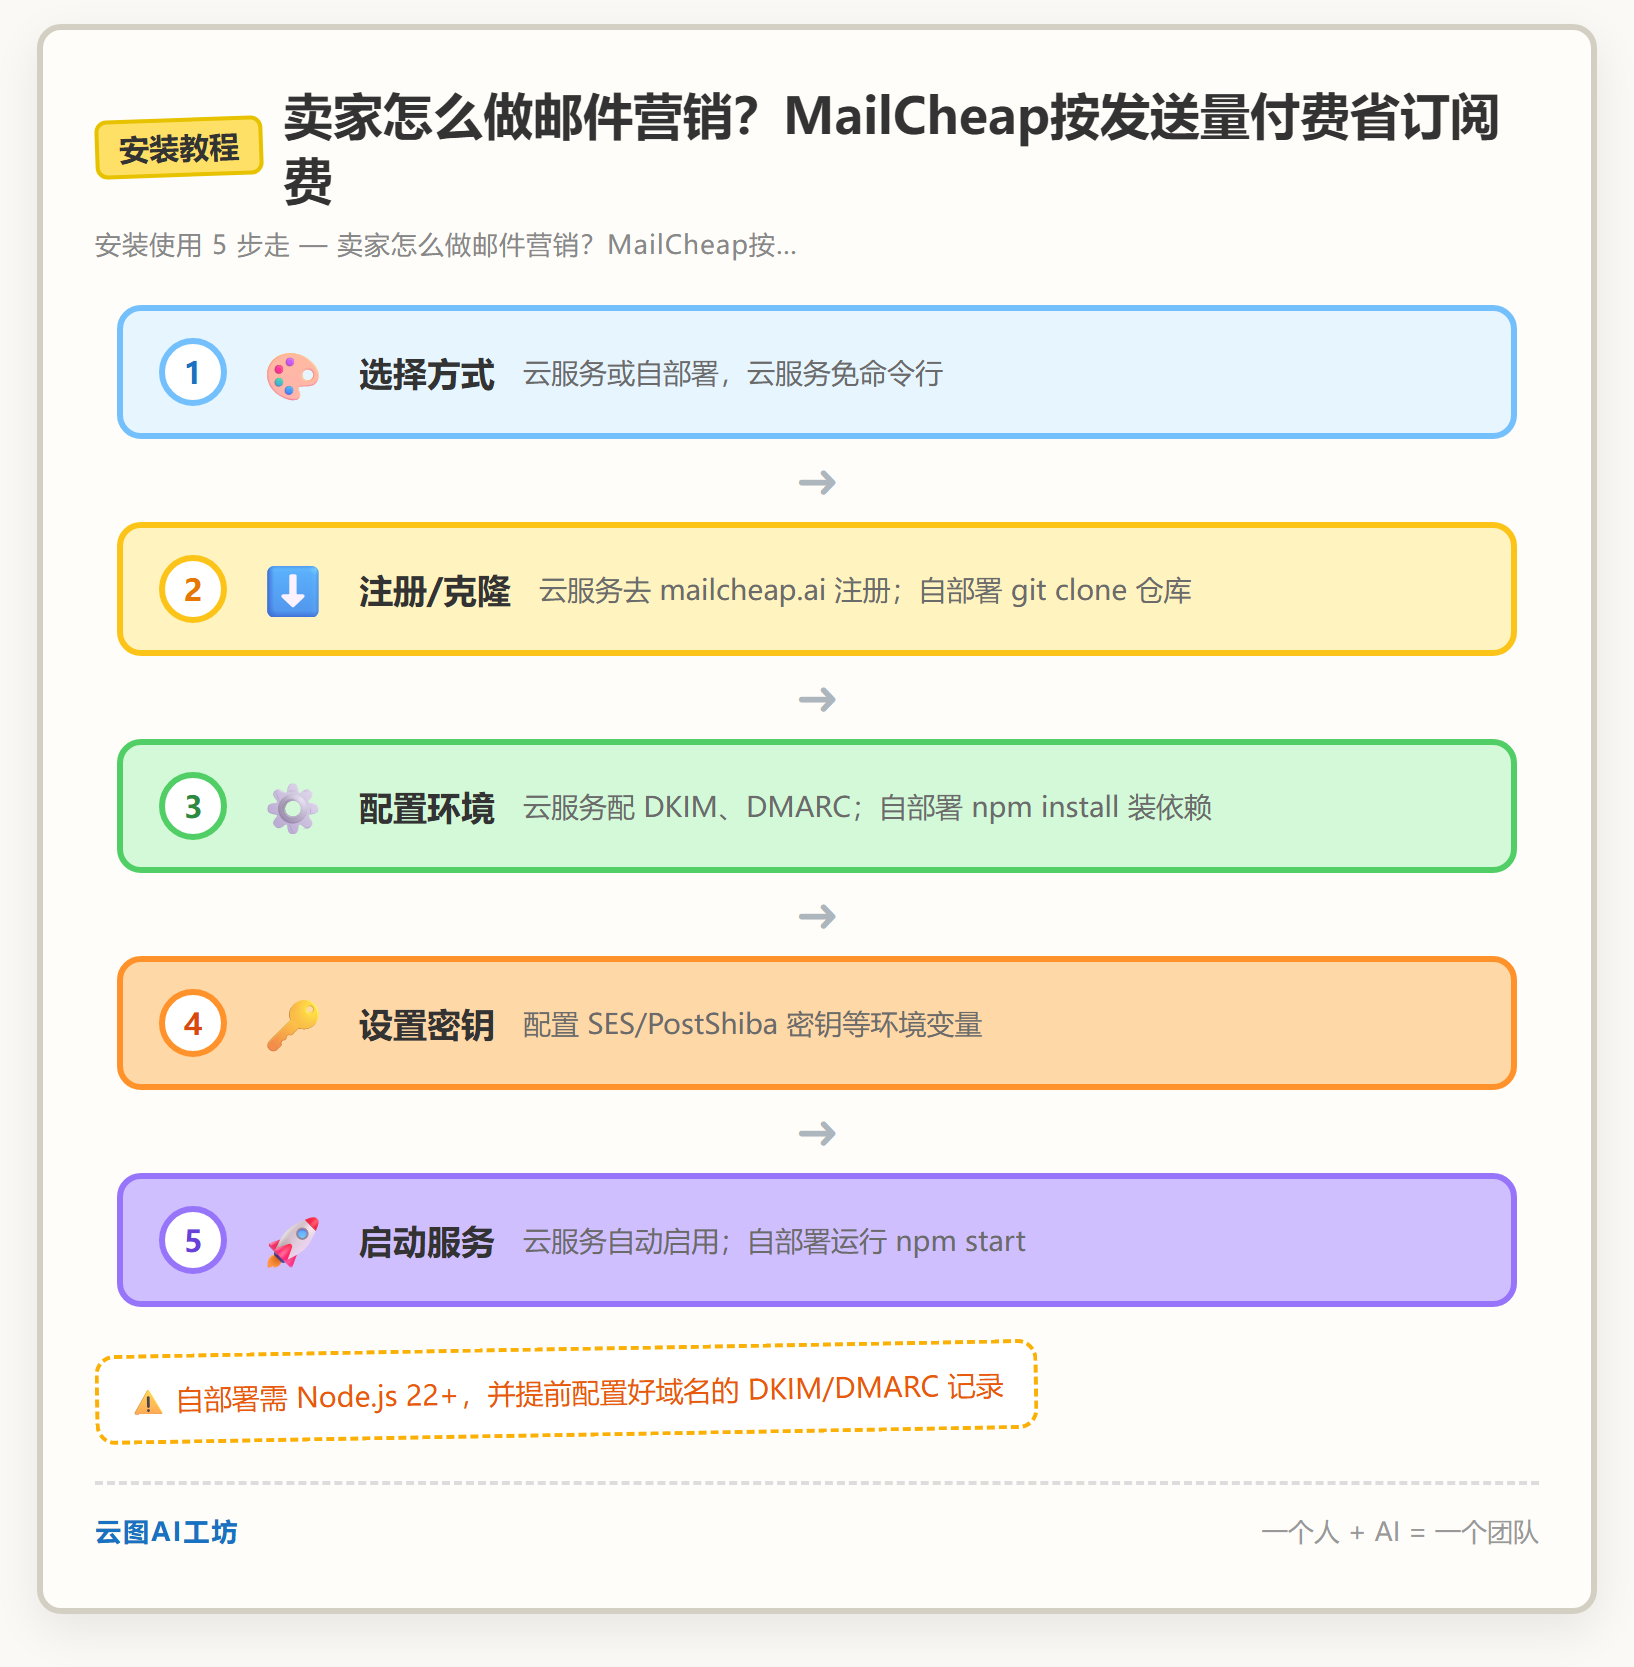This screenshot has width=1634, height=1667.
Task: Click the step number 5 circle
Action: click(193, 1241)
